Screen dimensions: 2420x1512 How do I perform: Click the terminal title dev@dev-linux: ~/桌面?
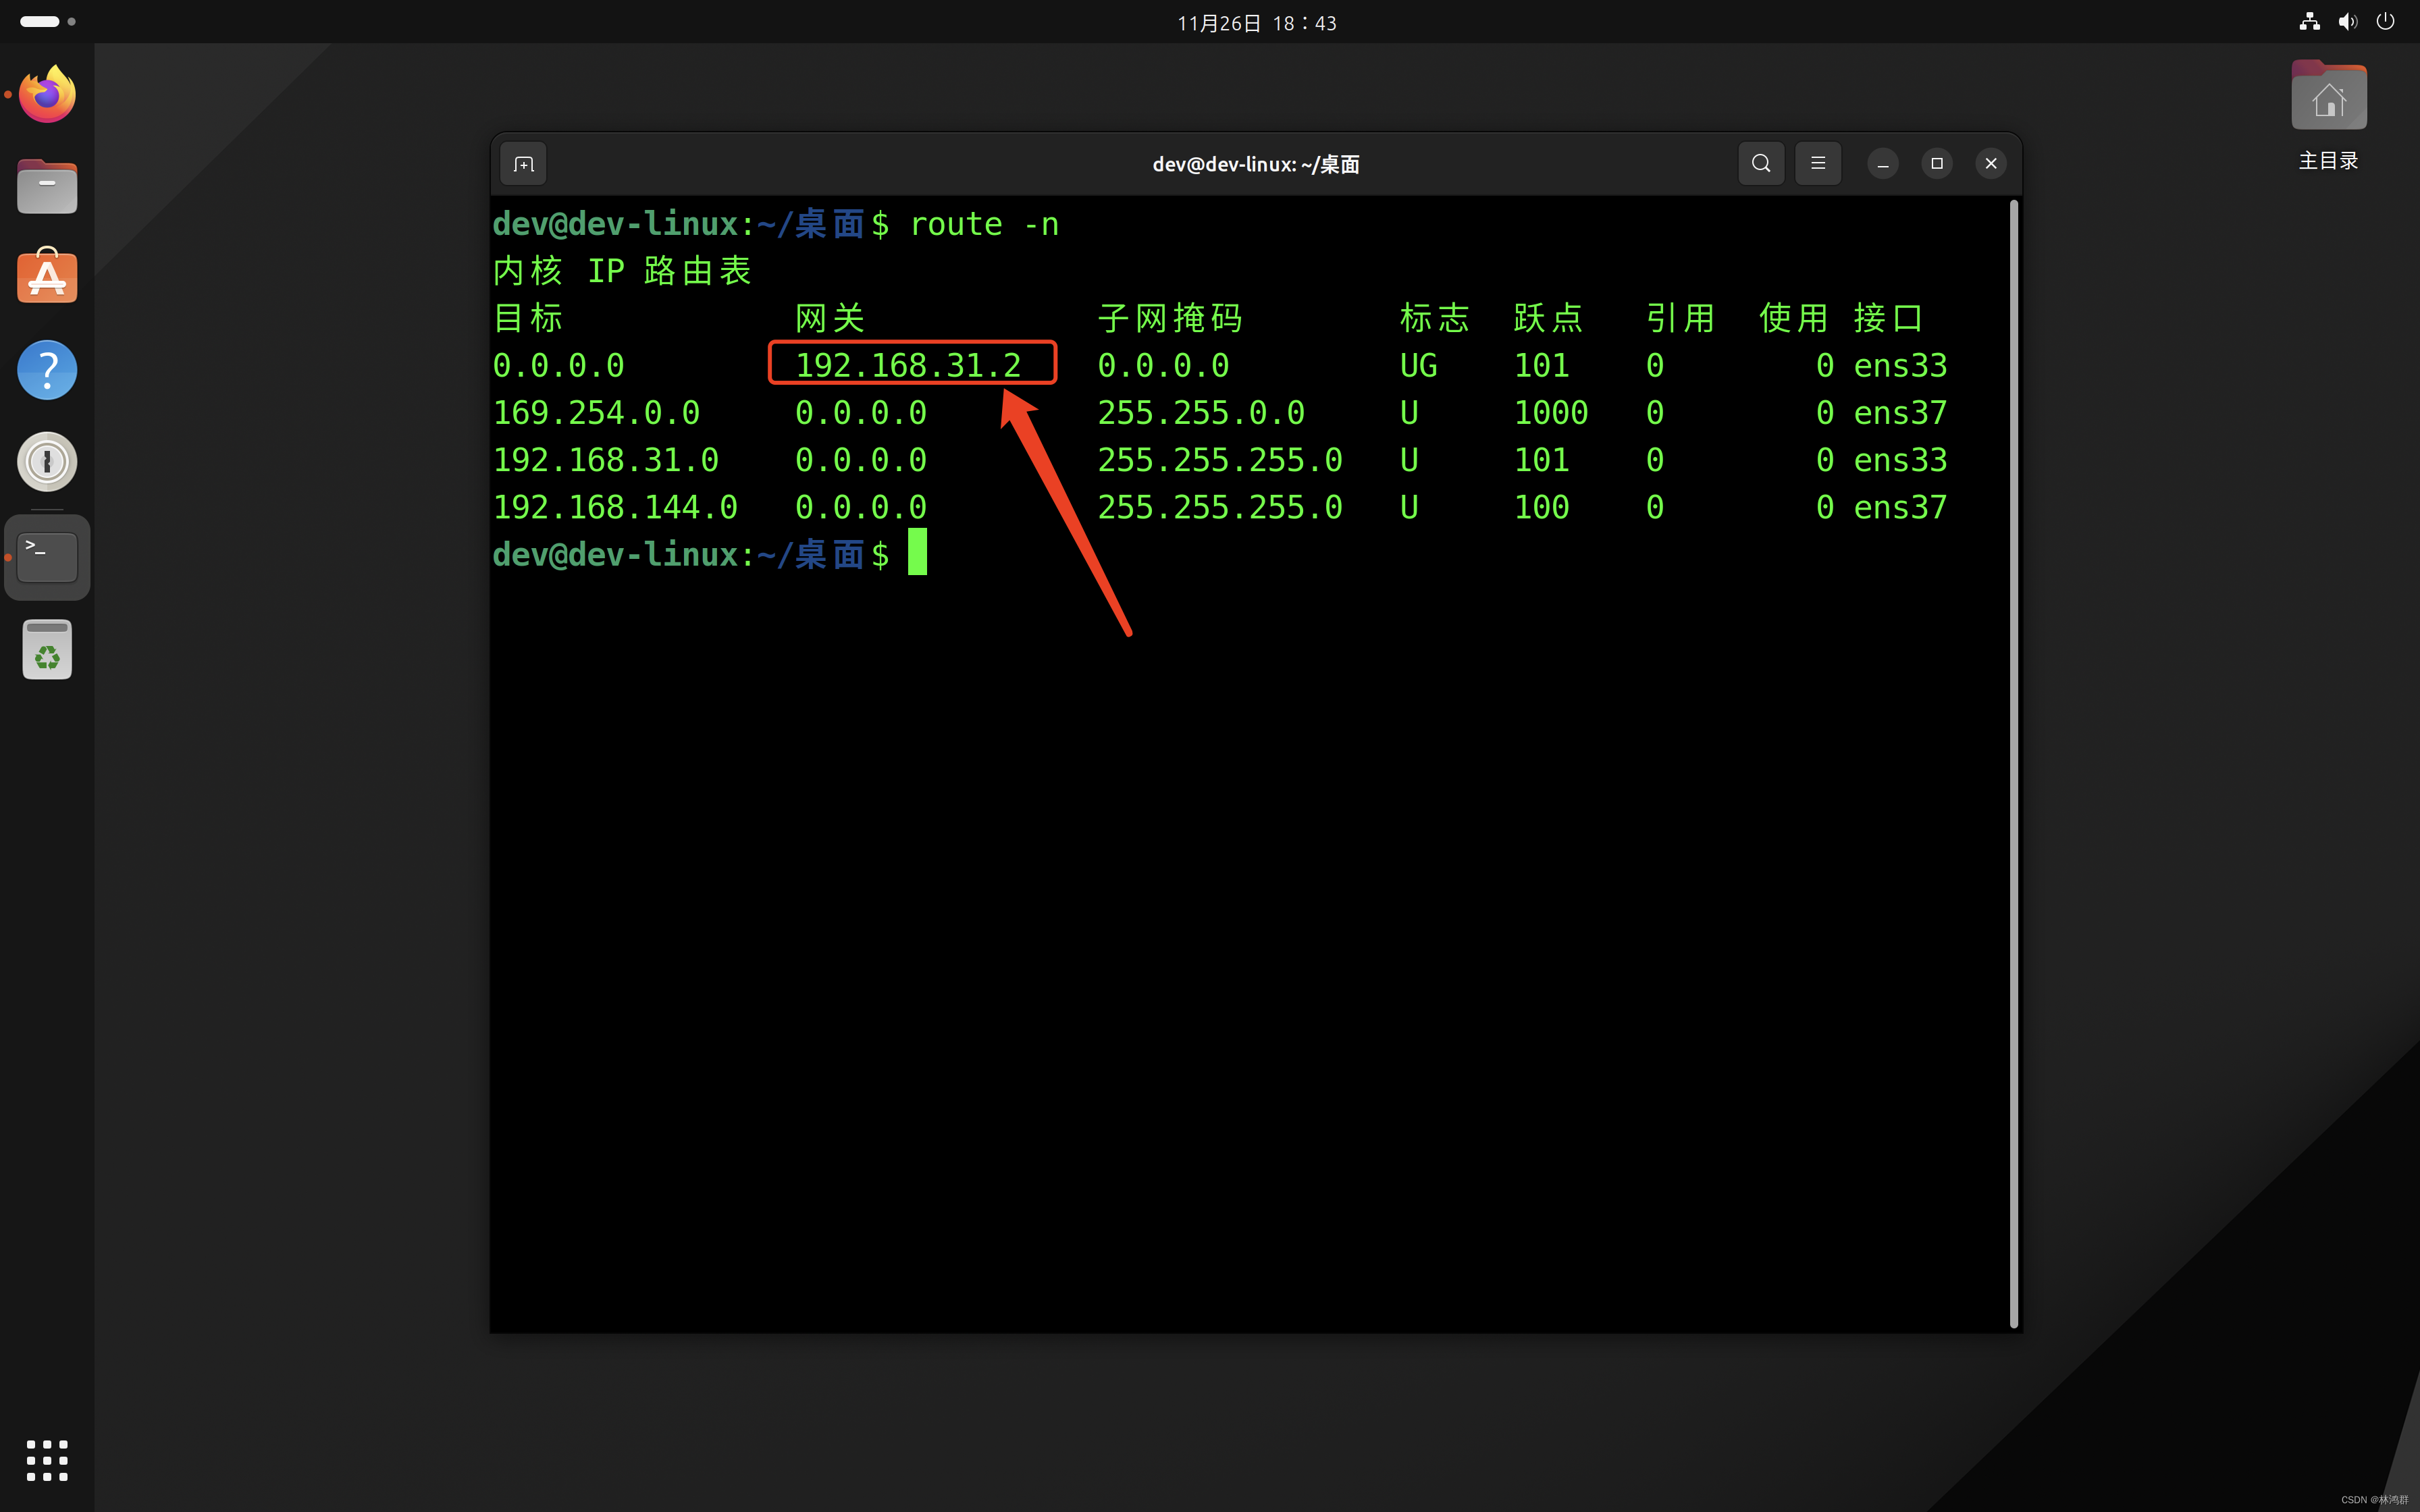[x=1256, y=164]
